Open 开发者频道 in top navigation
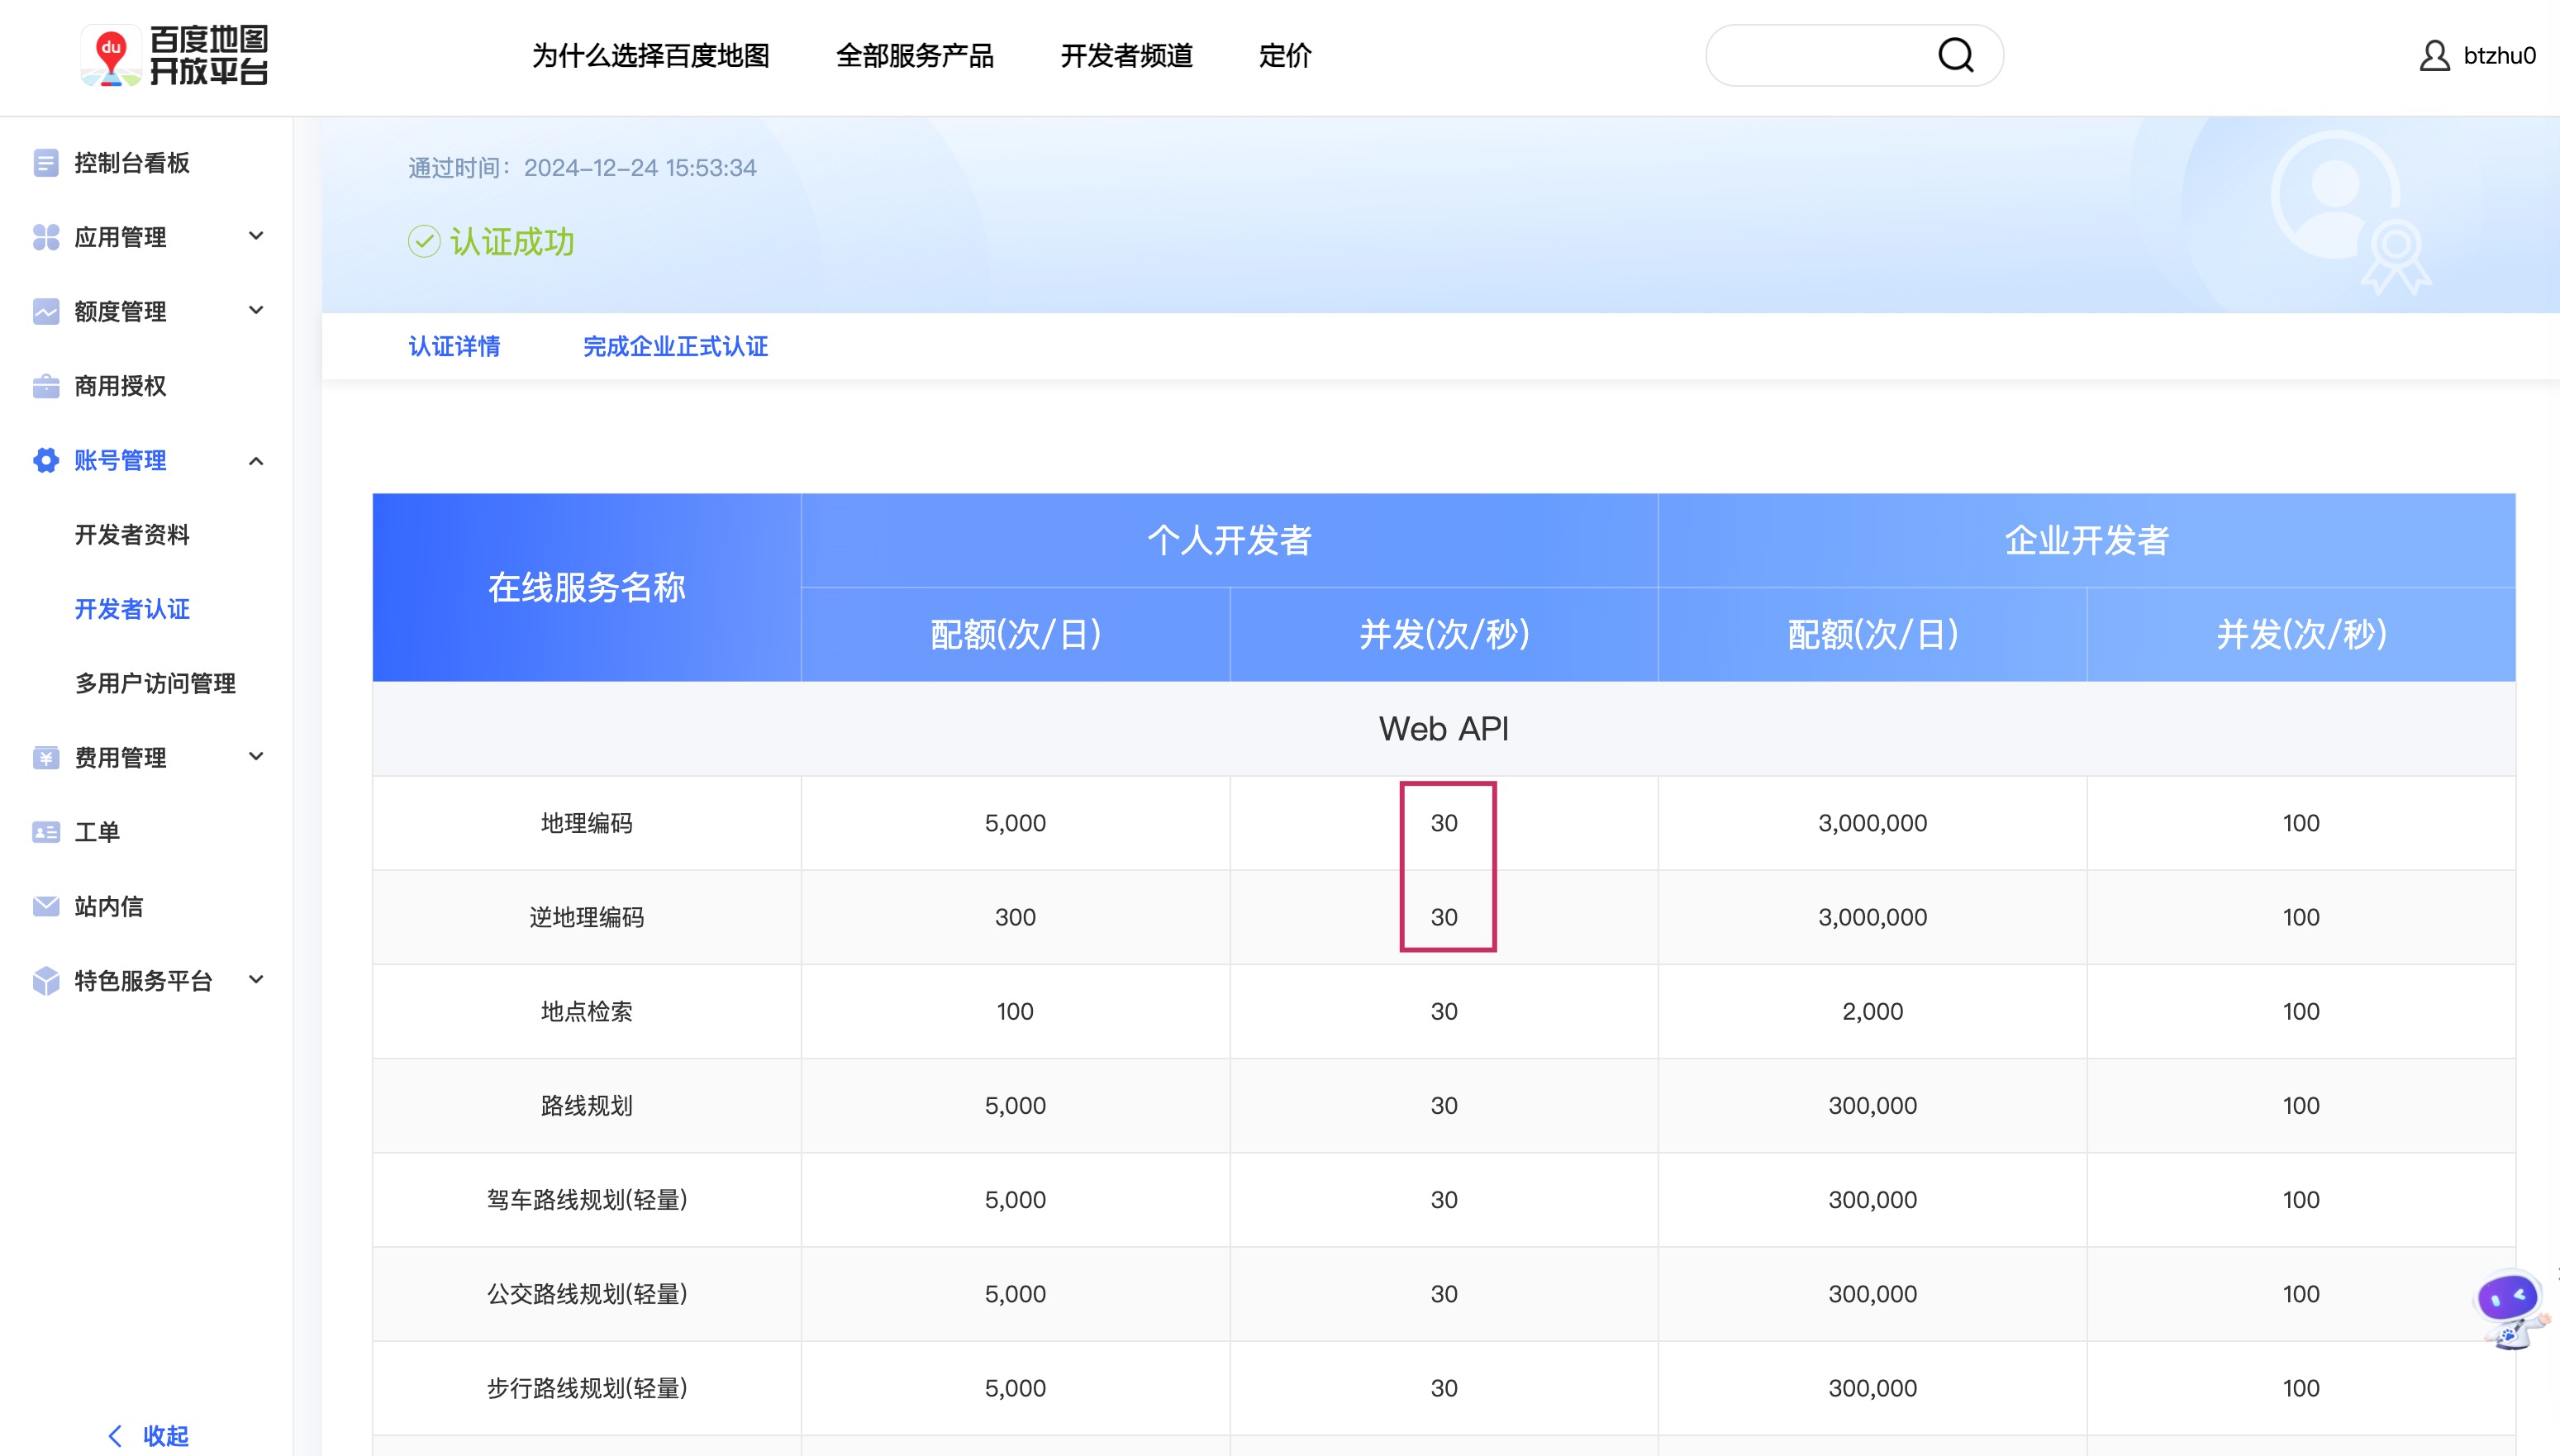2560x1456 pixels. [x=1127, y=56]
